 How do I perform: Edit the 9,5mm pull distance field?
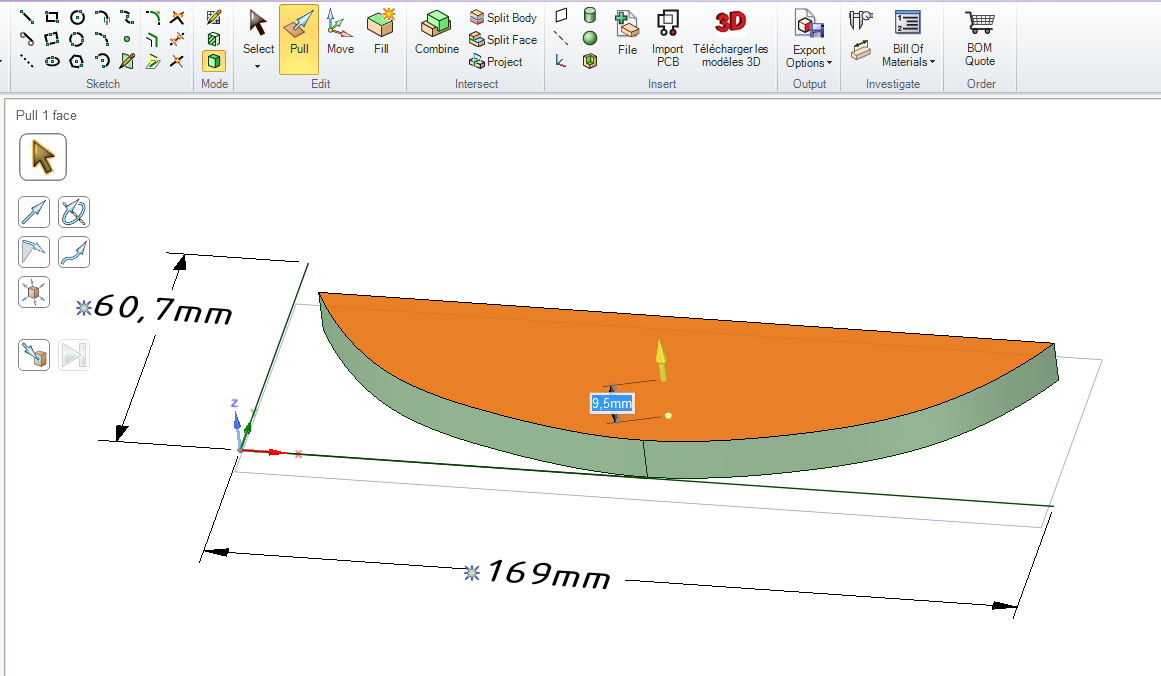click(610, 402)
